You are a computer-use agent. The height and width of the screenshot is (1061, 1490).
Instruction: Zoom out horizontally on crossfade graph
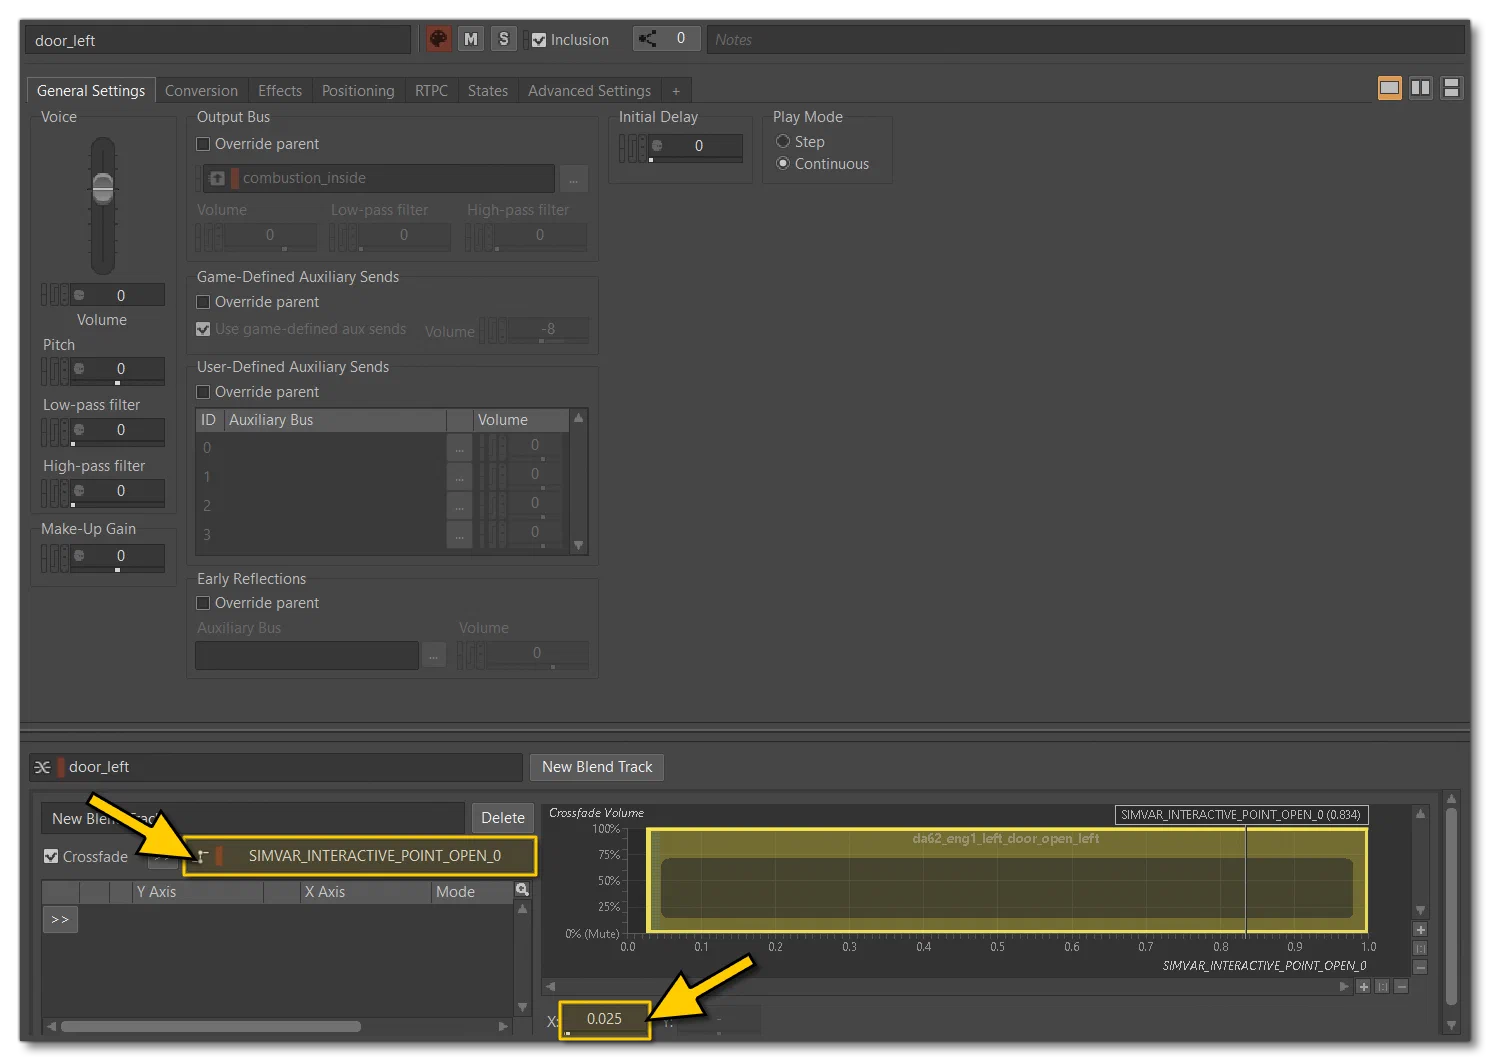tap(1401, 987)
